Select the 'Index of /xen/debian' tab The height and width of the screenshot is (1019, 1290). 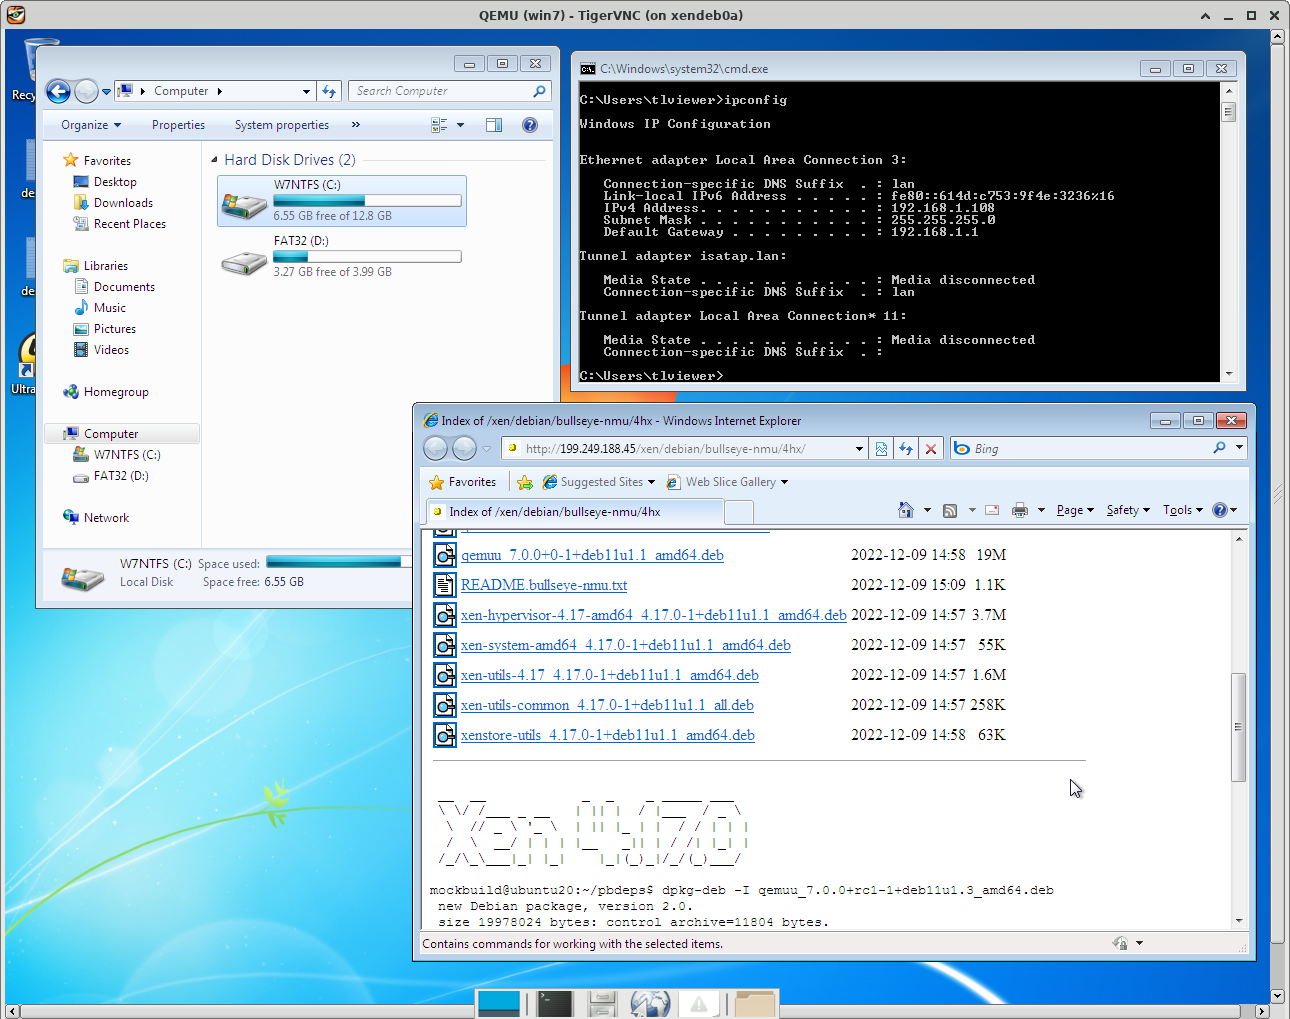574,512
